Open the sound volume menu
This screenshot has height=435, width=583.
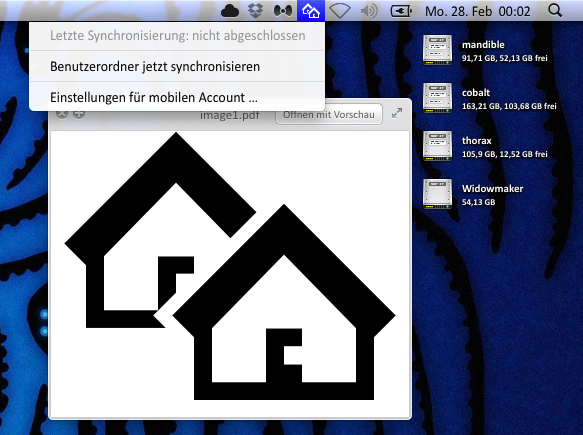[x=369, y=11]
